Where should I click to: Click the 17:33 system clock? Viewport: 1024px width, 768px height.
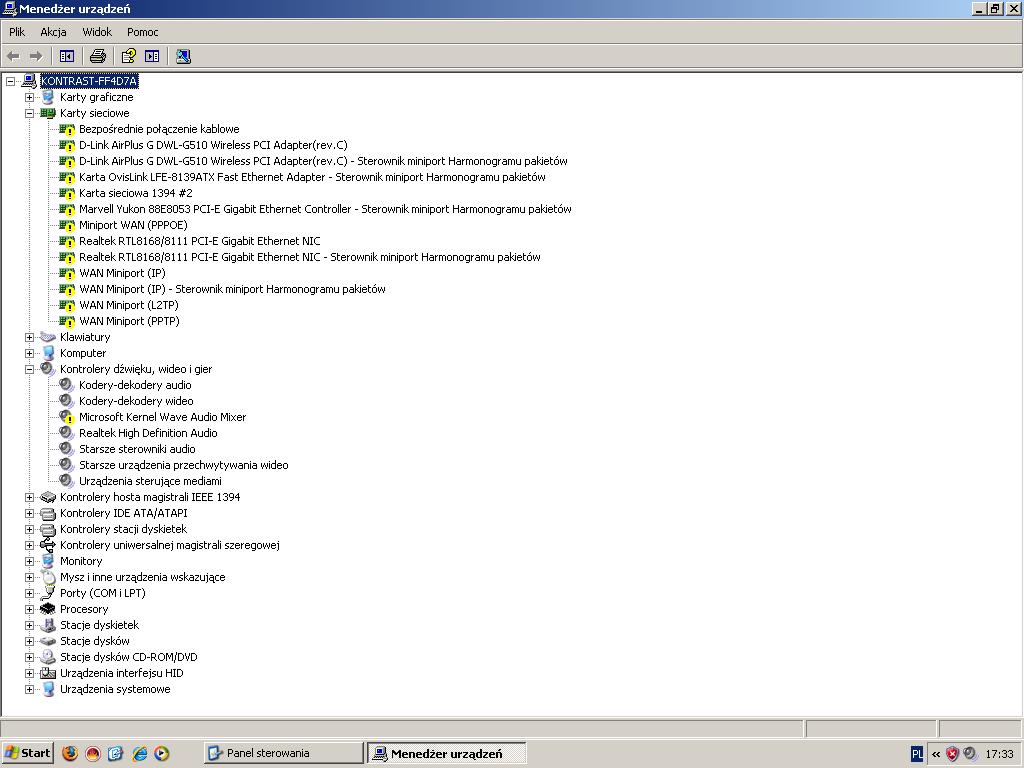[999, 754]
